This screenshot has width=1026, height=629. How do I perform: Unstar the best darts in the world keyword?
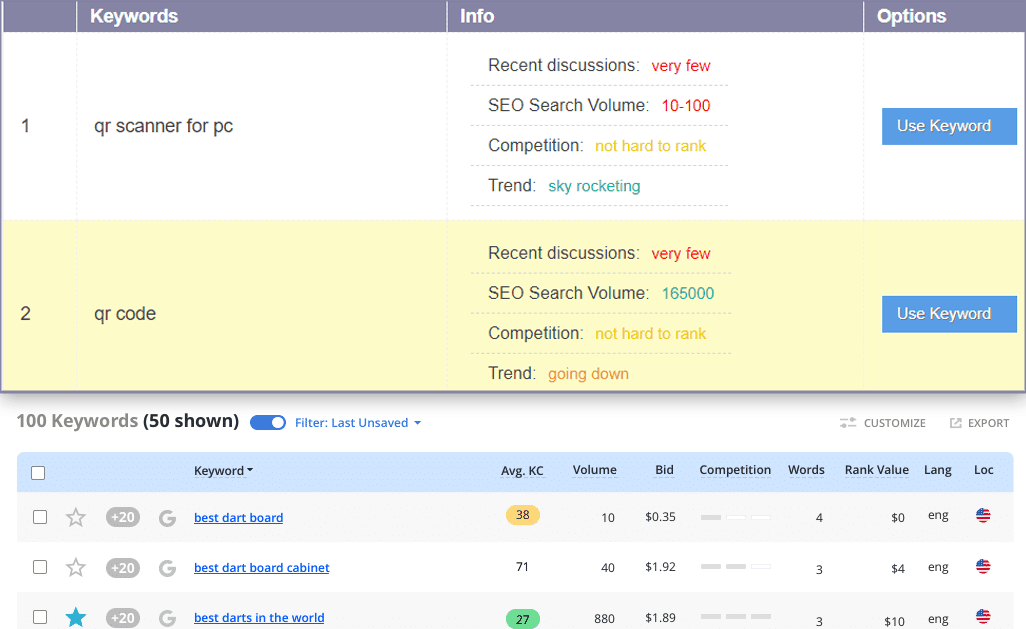pyautogui.click(x=76, y=617)
